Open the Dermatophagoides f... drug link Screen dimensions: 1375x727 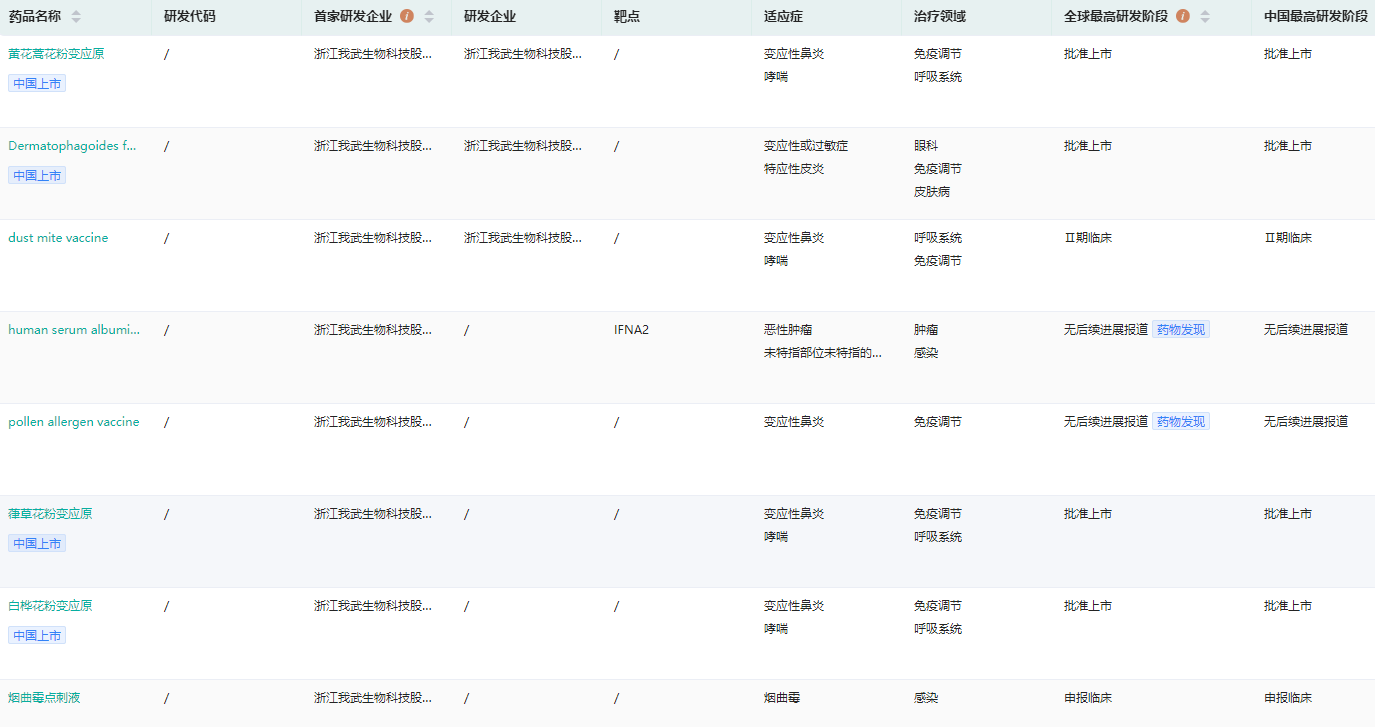pyautogui.click(x=72, y=146)
